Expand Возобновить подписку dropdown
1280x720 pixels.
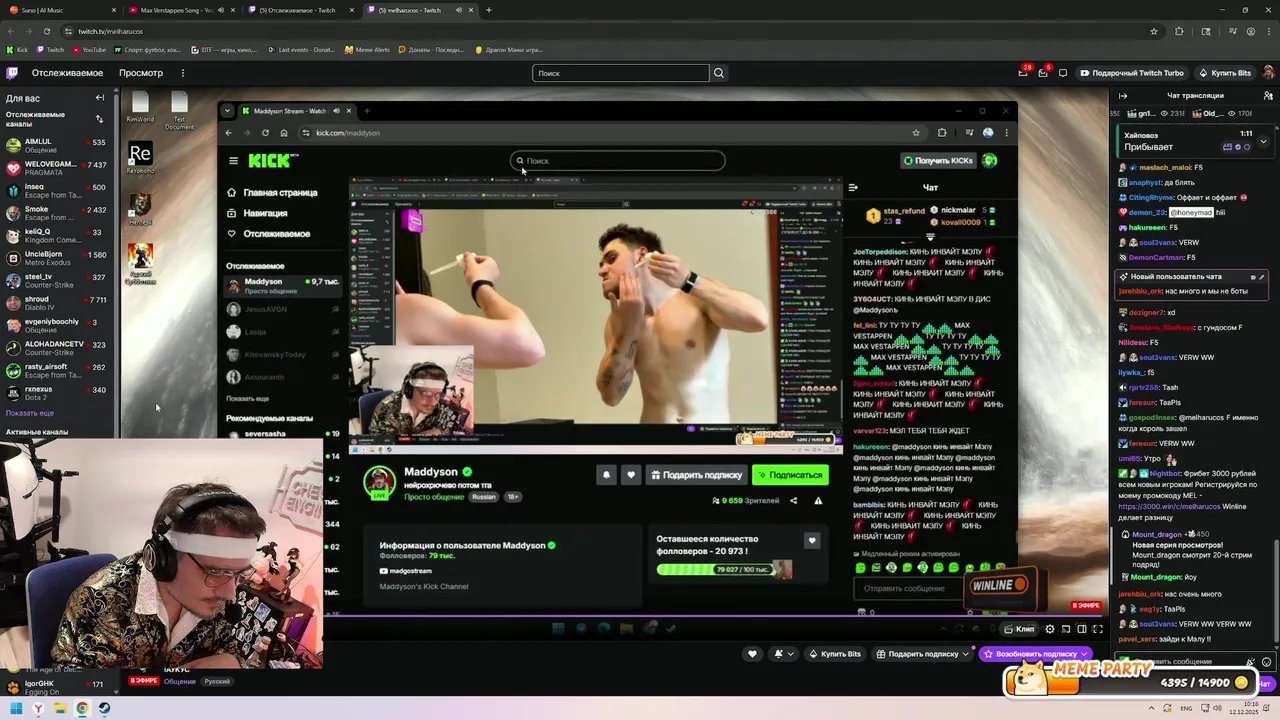coord(1084,654)
